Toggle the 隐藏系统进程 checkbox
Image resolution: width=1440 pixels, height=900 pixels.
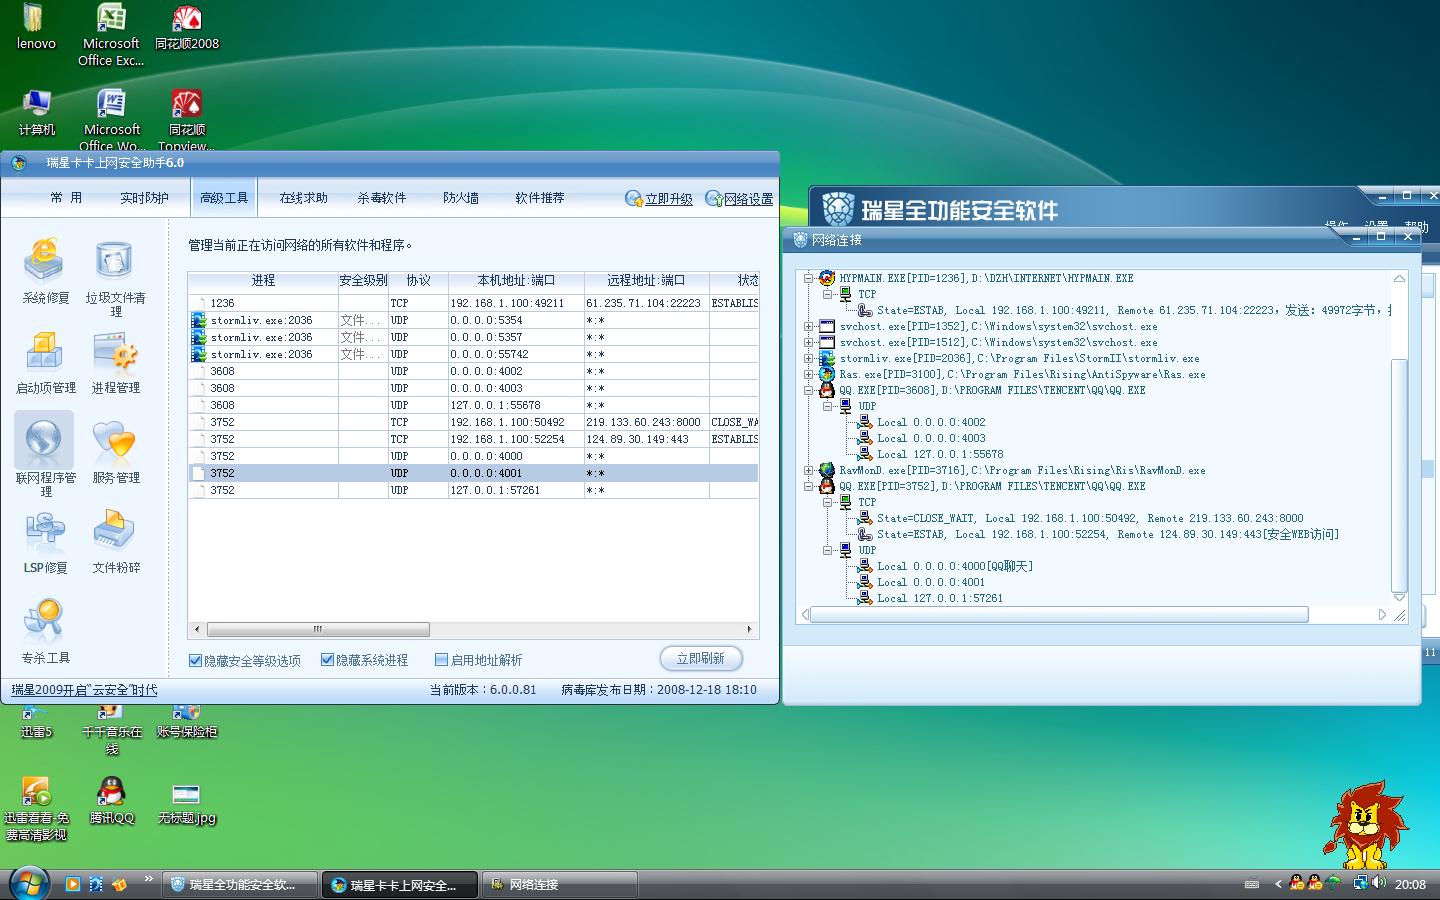coord(327,660)
